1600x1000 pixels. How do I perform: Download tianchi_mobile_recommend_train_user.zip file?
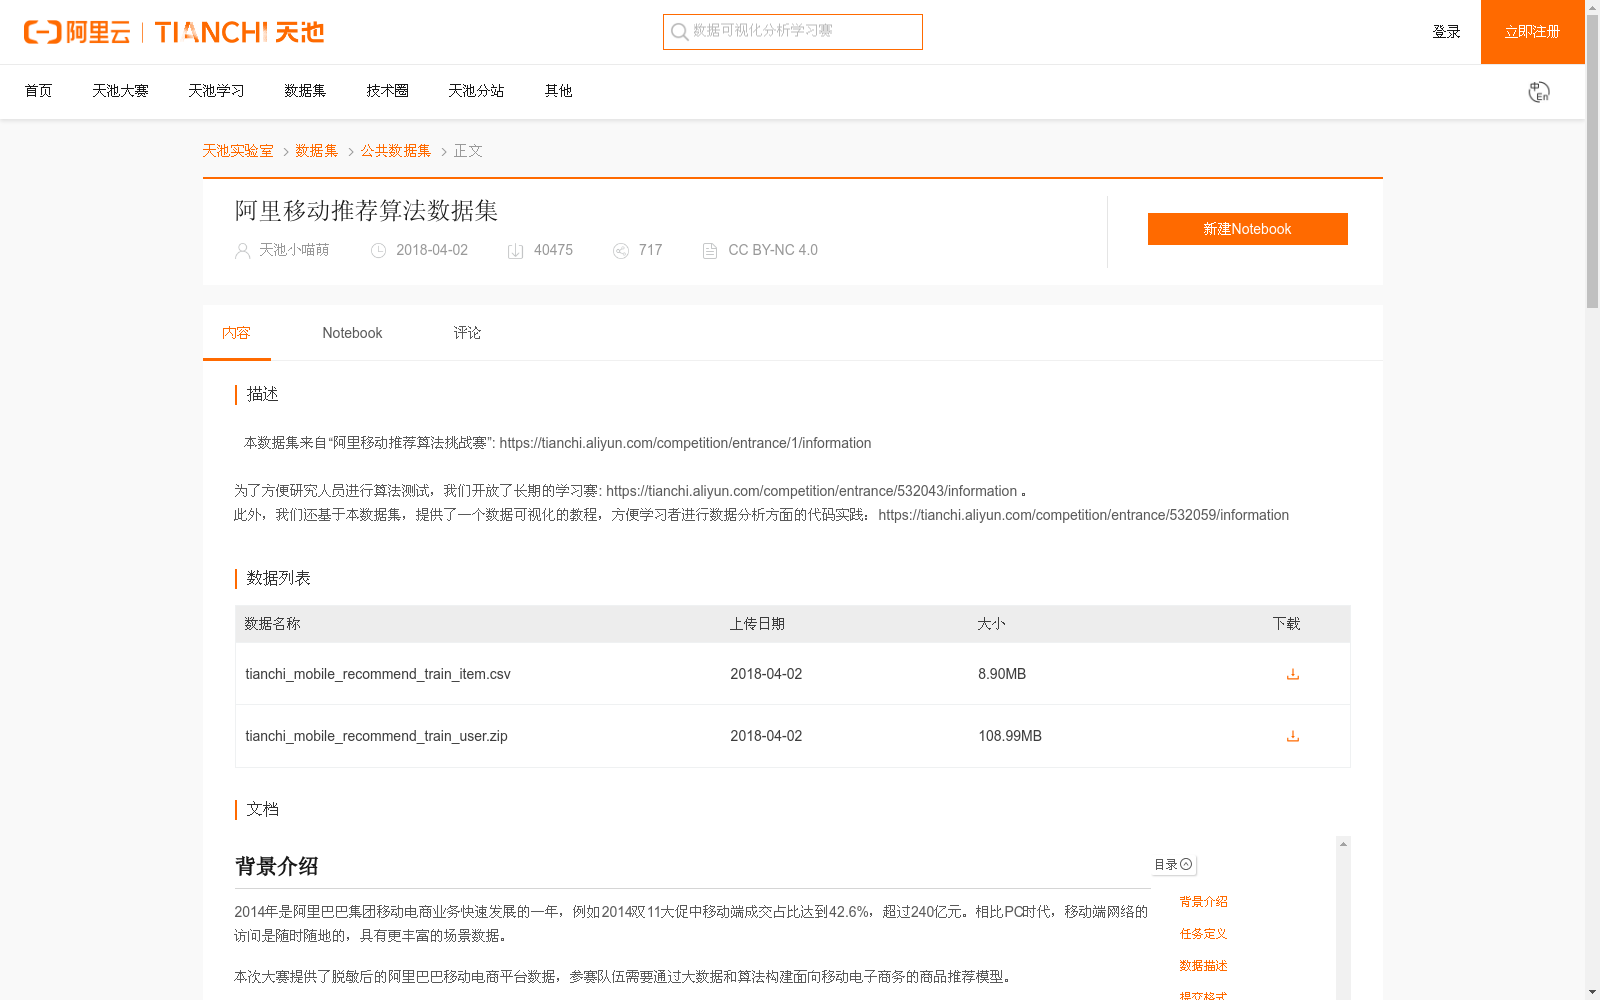[x=1292, y=736]
